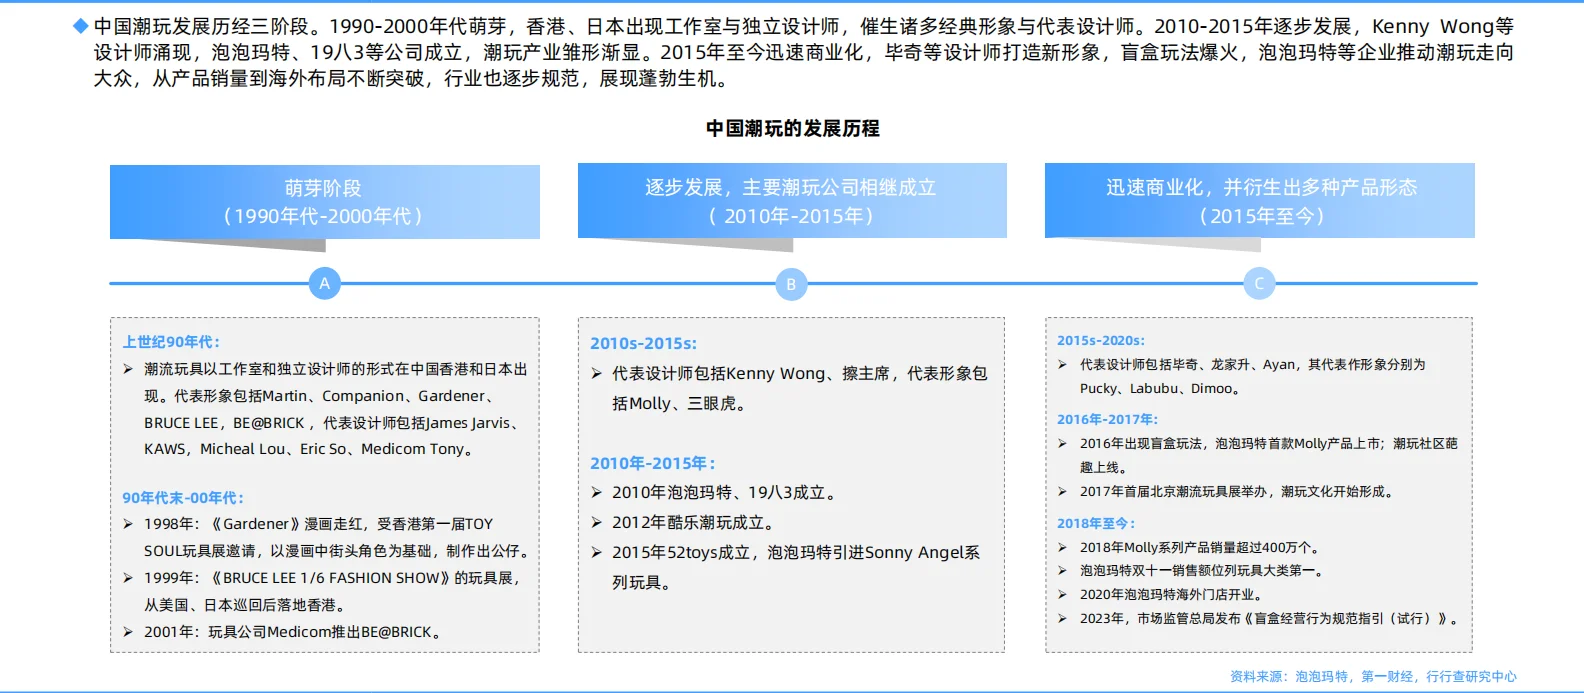This screenshot has height=693, width=1584.
Task: Click the line 2016年出现盲盒玩法
Action: point(1268,443)
